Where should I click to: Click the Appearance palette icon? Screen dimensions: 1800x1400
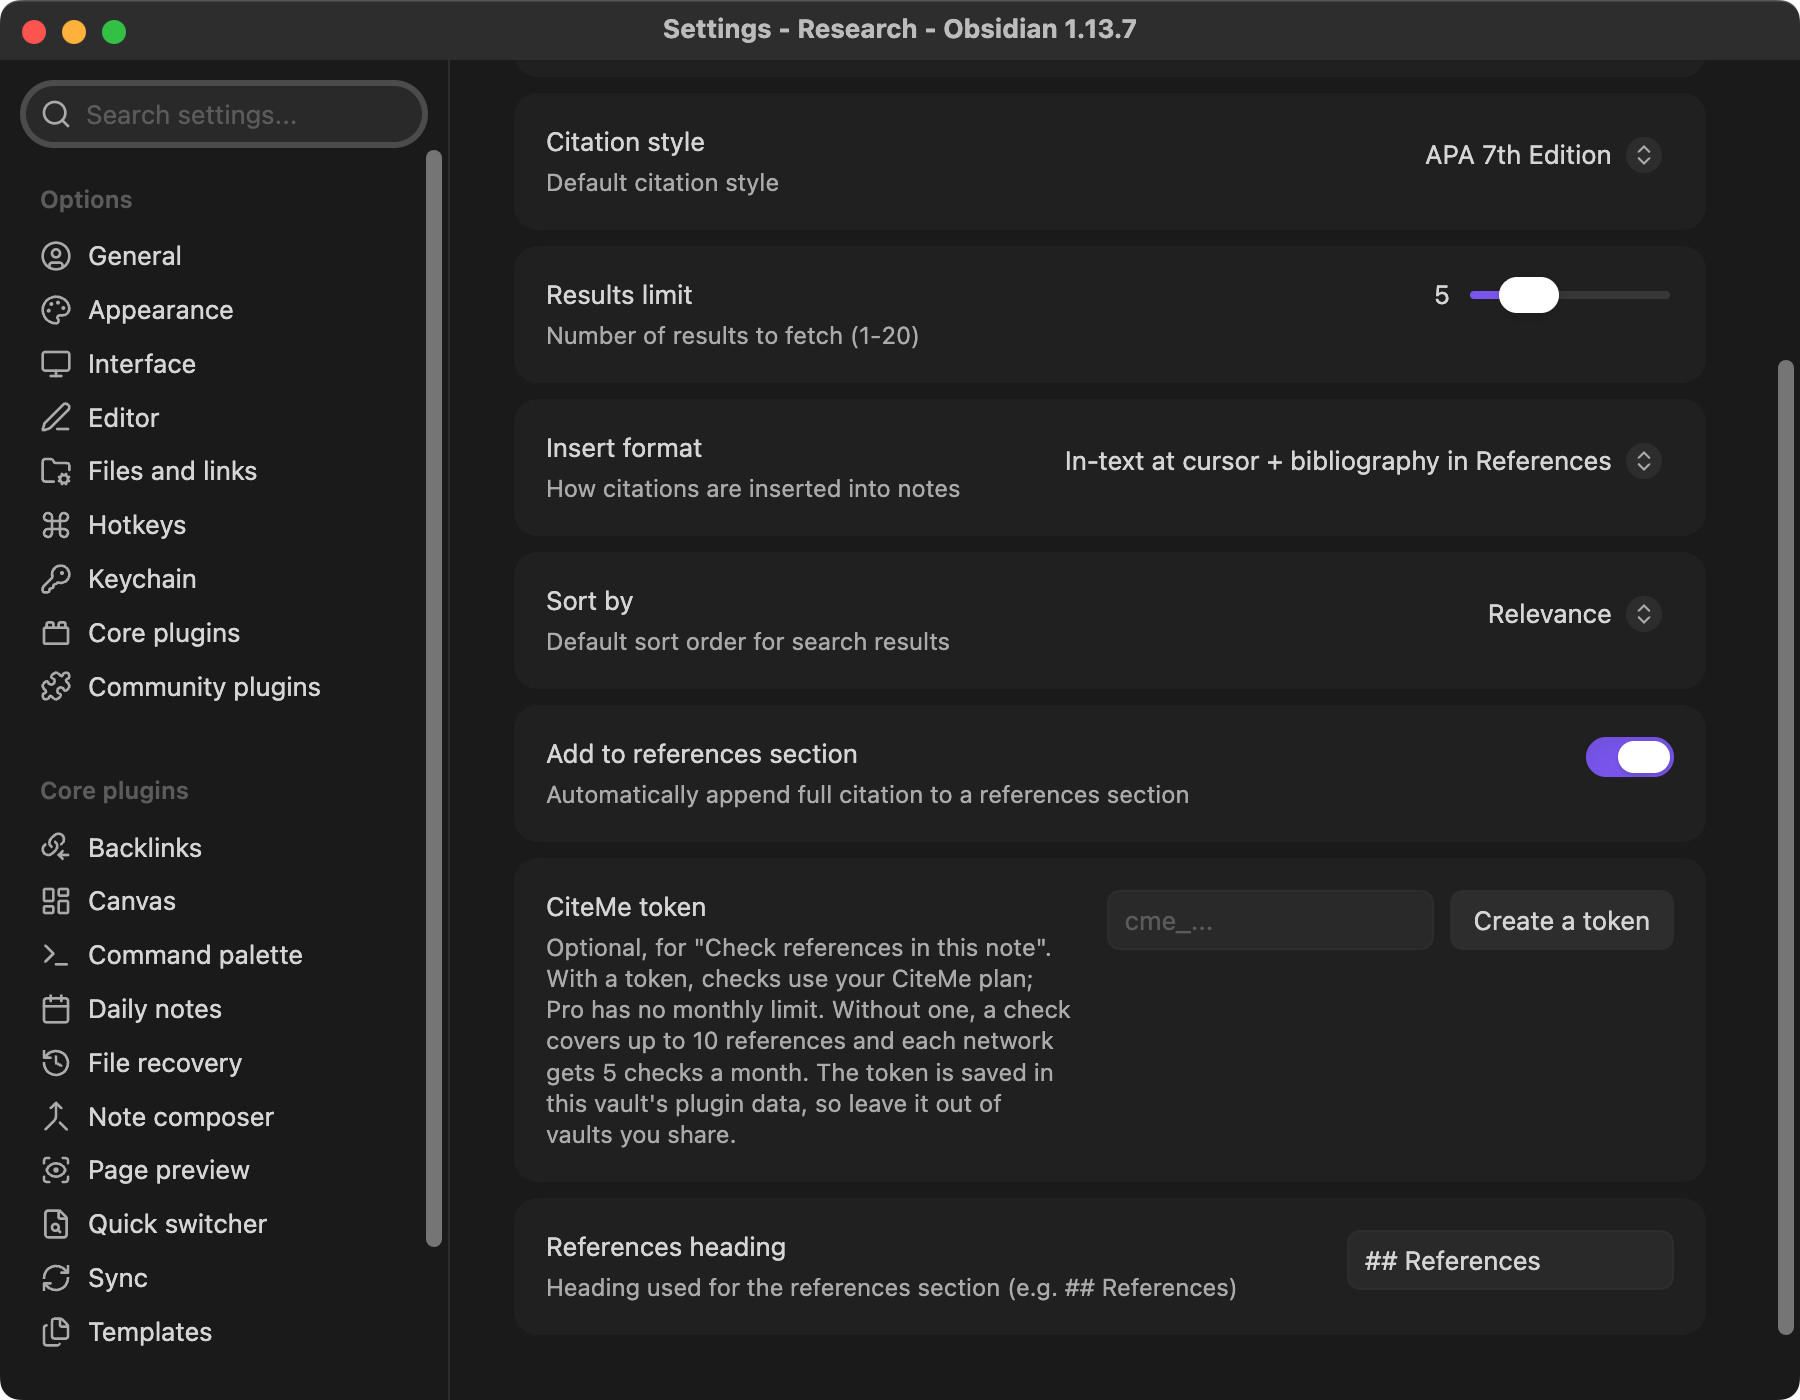click(x=56, y=310)
